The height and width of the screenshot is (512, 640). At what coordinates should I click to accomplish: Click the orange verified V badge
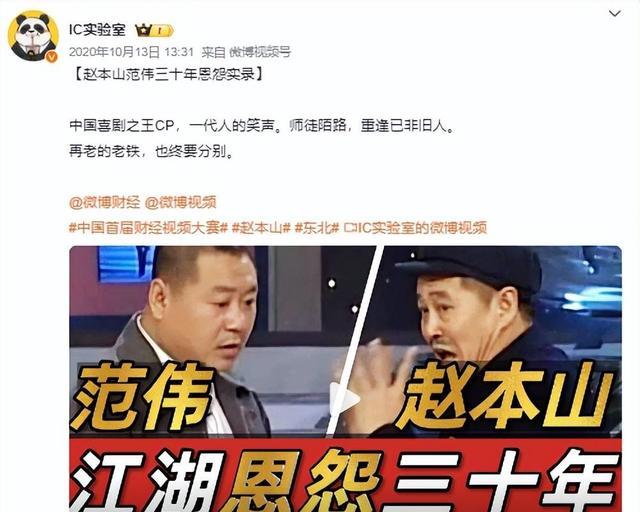[x=52, y=57]
